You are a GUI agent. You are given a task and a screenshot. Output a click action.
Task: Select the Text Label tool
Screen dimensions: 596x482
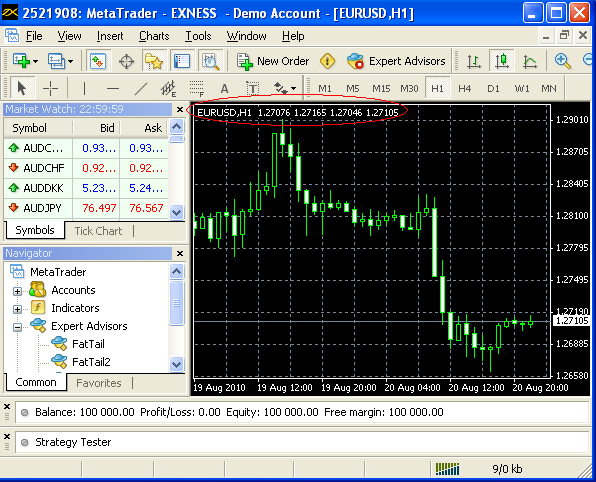pyautogui.click(x=252, y=89)
